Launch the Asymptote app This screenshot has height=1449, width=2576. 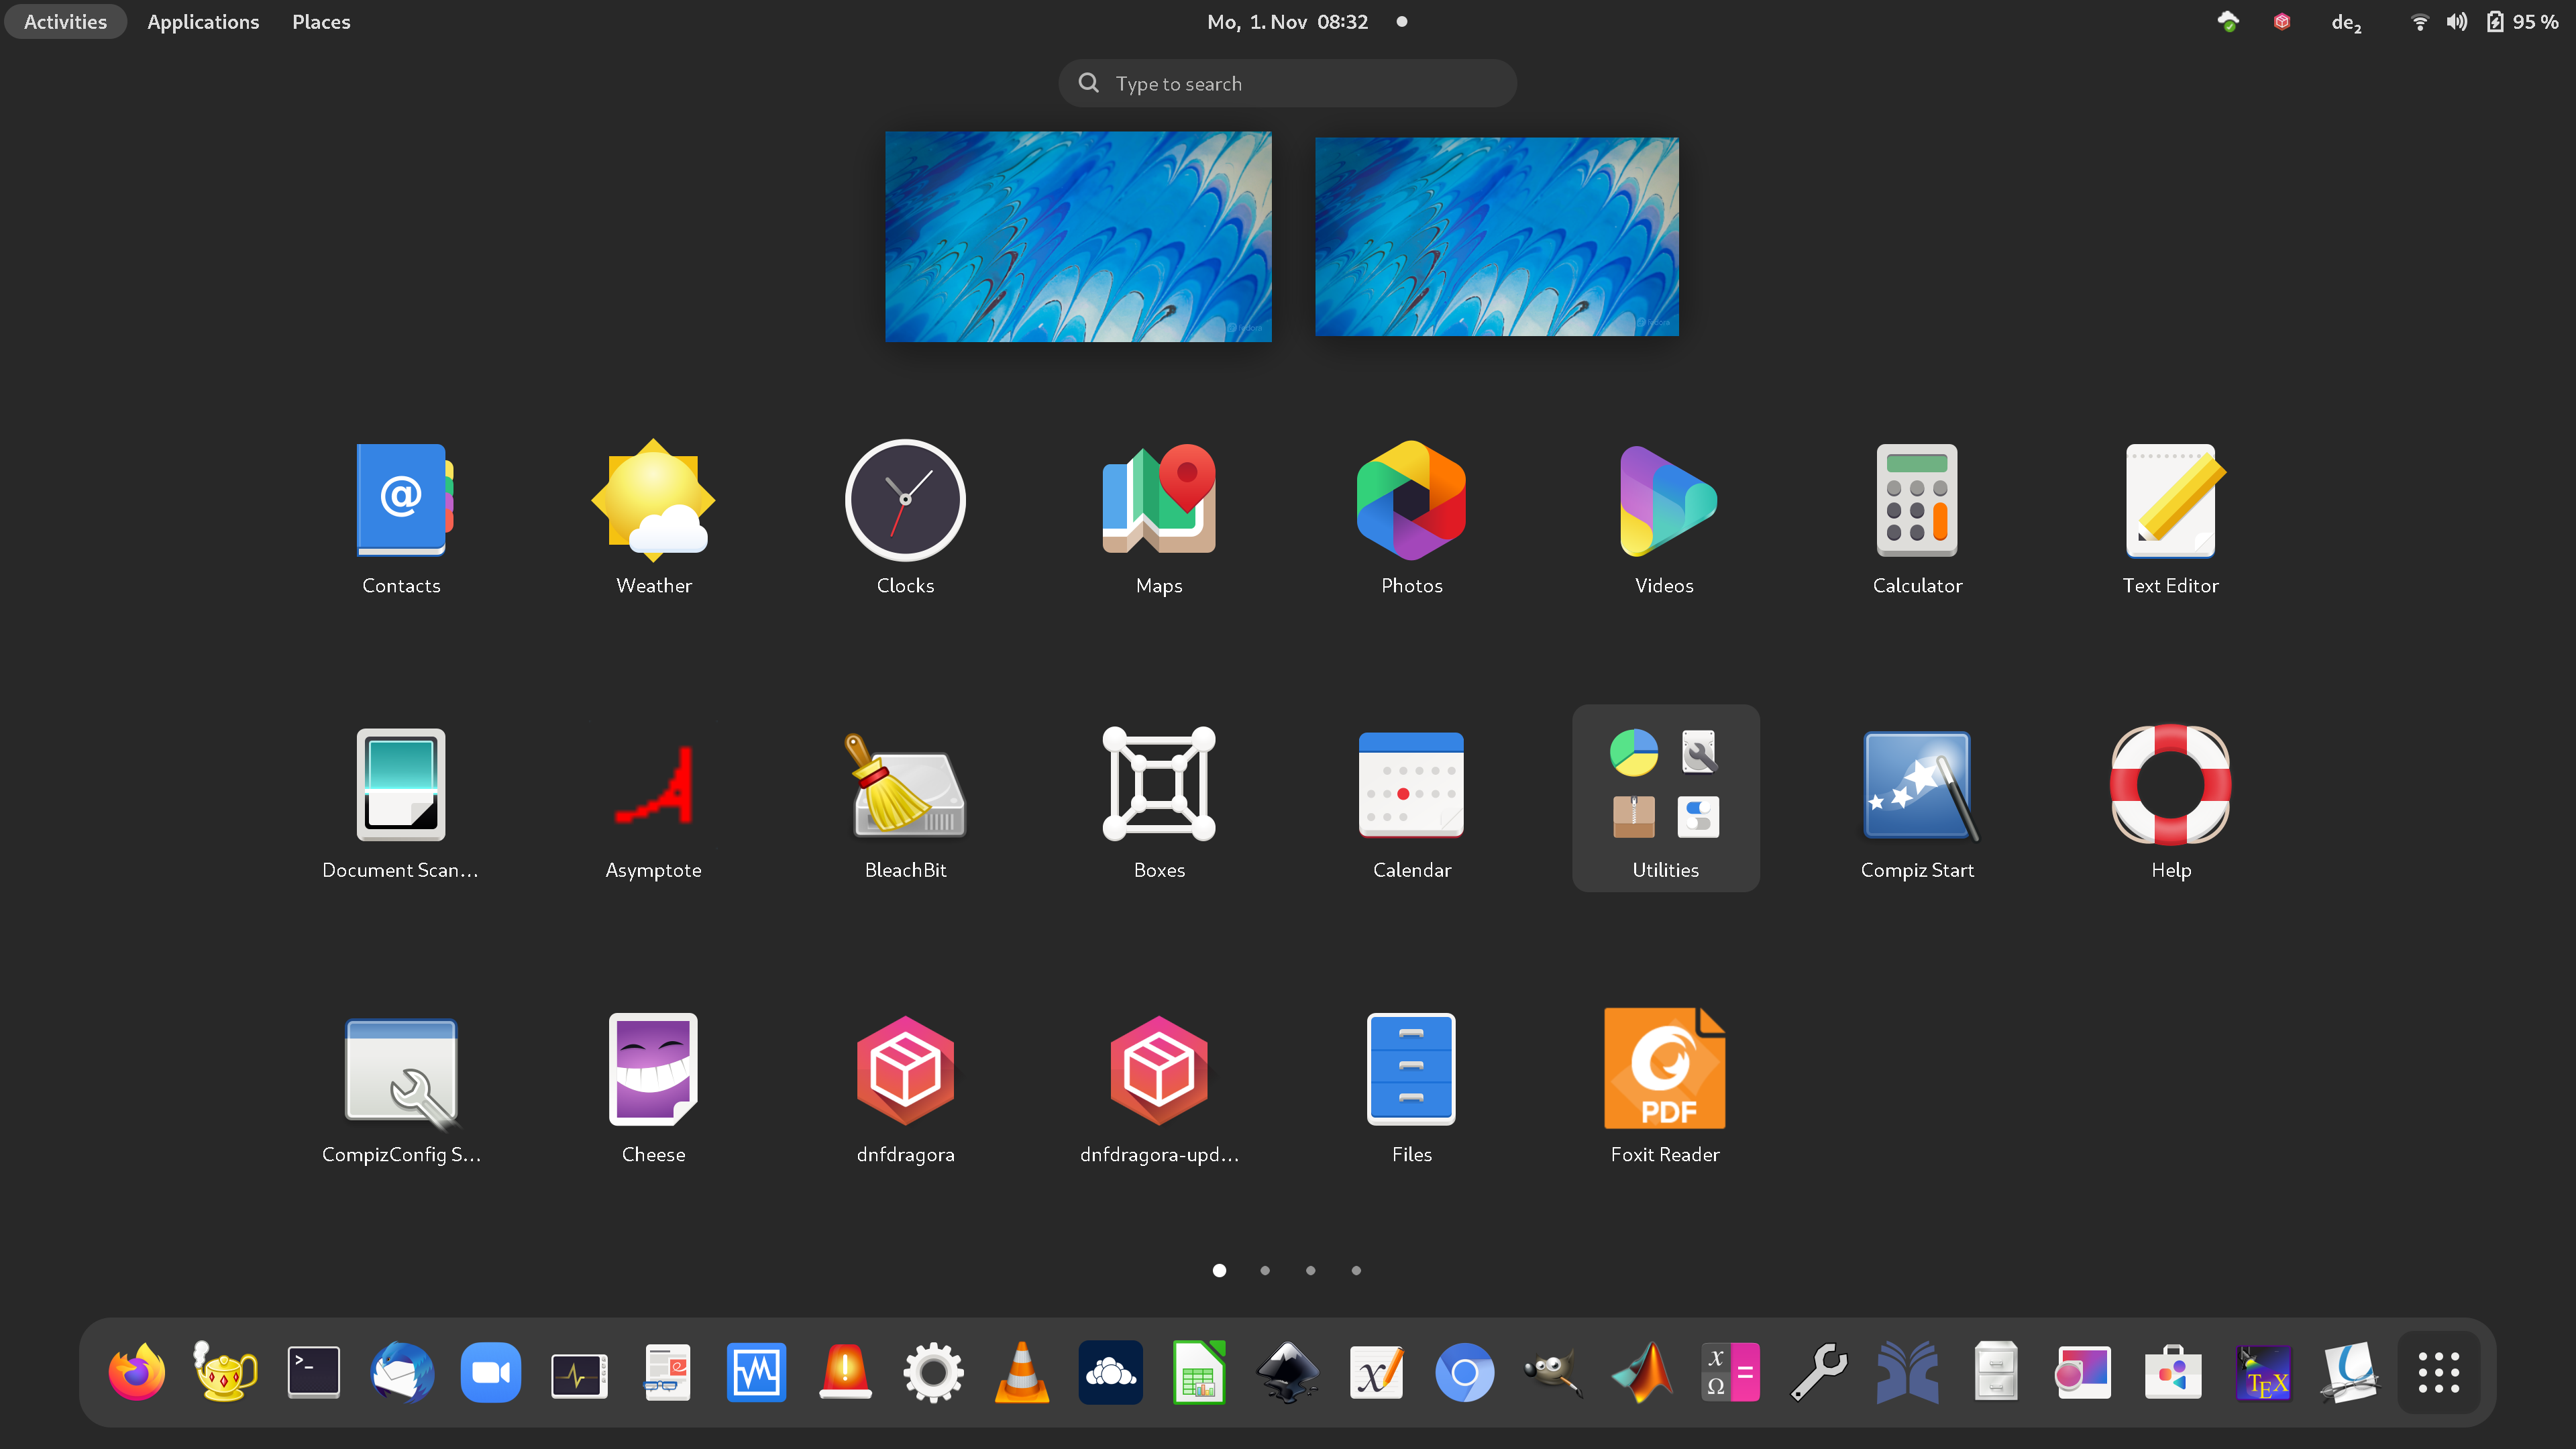(x=653, y=786)
